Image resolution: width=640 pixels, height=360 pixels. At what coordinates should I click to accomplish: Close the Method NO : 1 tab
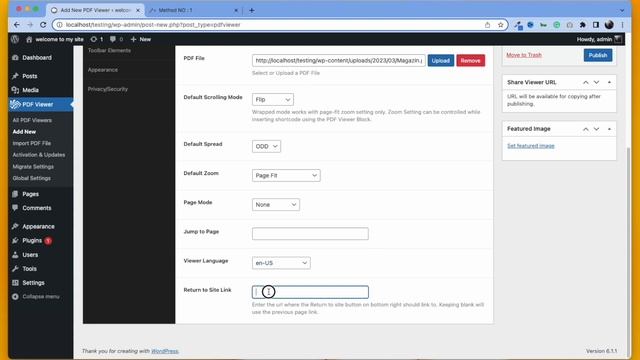coord(236,10)
